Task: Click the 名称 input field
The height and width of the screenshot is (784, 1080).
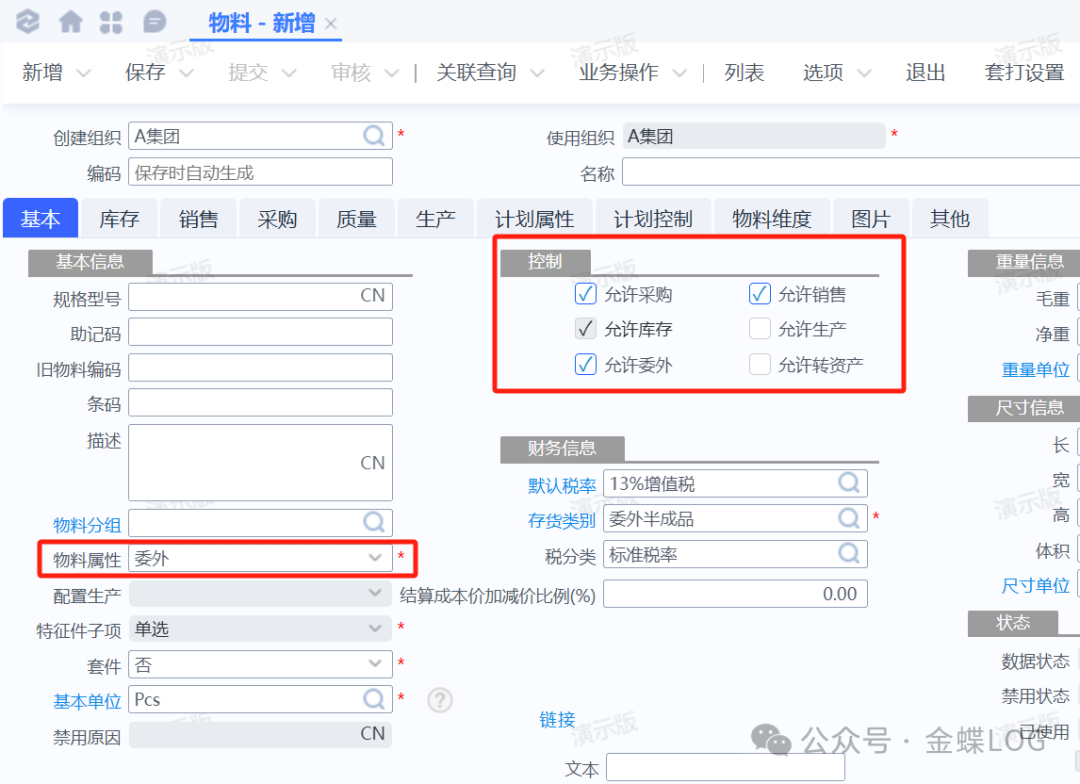Action: click(850, 173)
